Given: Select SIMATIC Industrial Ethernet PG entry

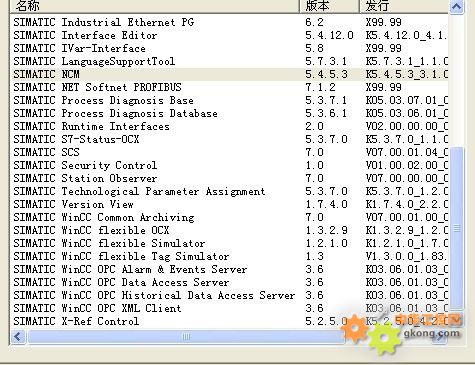Looking at the screenshot, I should tap(229, 22).
